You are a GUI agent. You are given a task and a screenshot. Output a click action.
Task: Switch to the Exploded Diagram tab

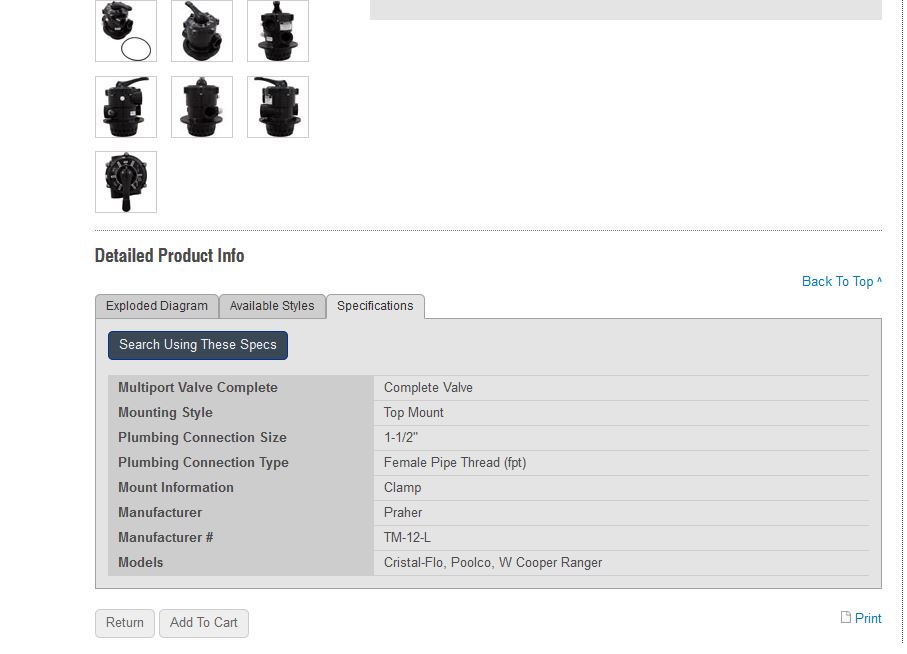tap(156, 306)
